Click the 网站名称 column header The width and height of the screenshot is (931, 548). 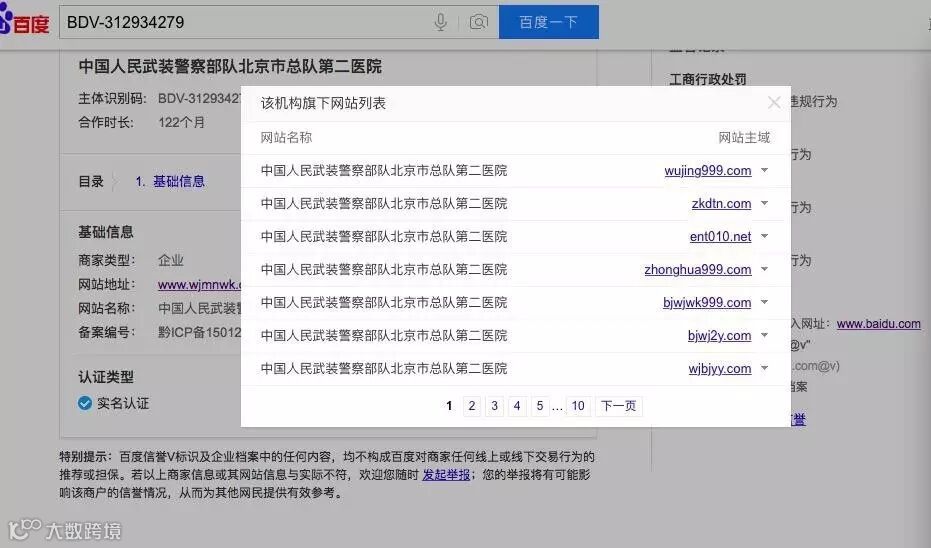pyautogui.click(x=286, y=138)
